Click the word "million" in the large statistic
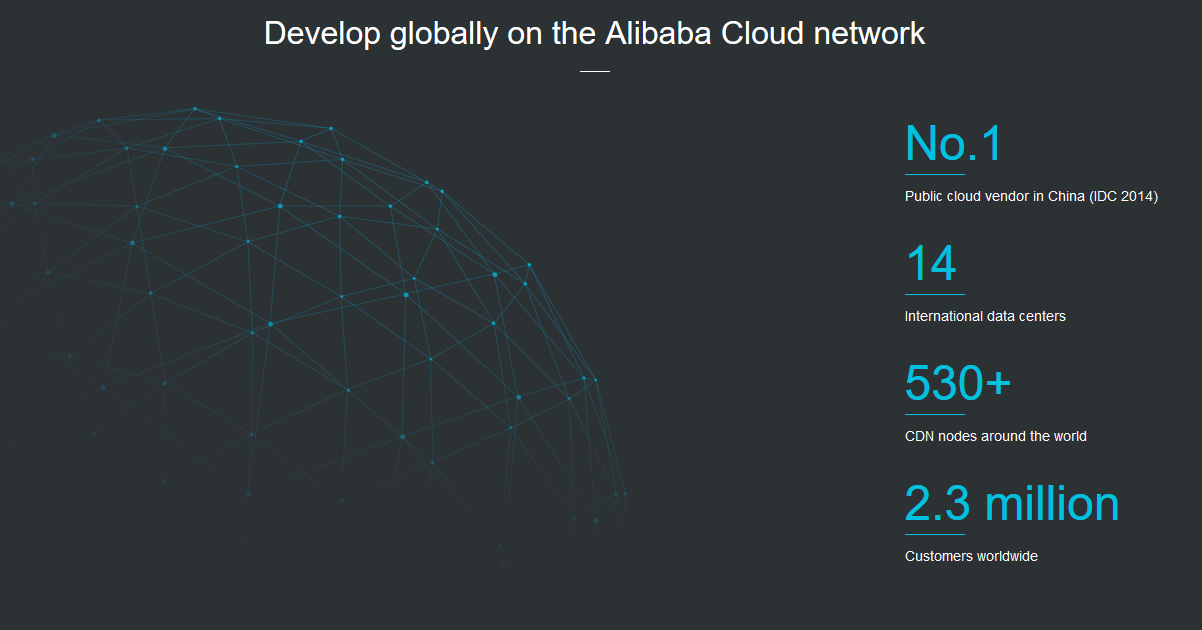 [x=1052, y=504]
